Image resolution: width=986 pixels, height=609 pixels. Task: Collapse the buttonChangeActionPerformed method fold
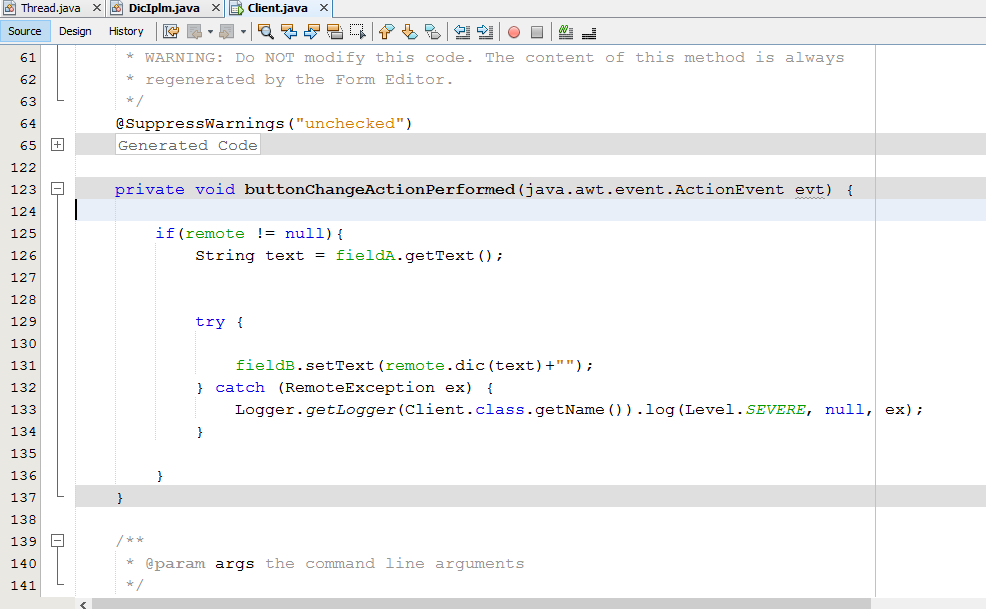[57, 188]
